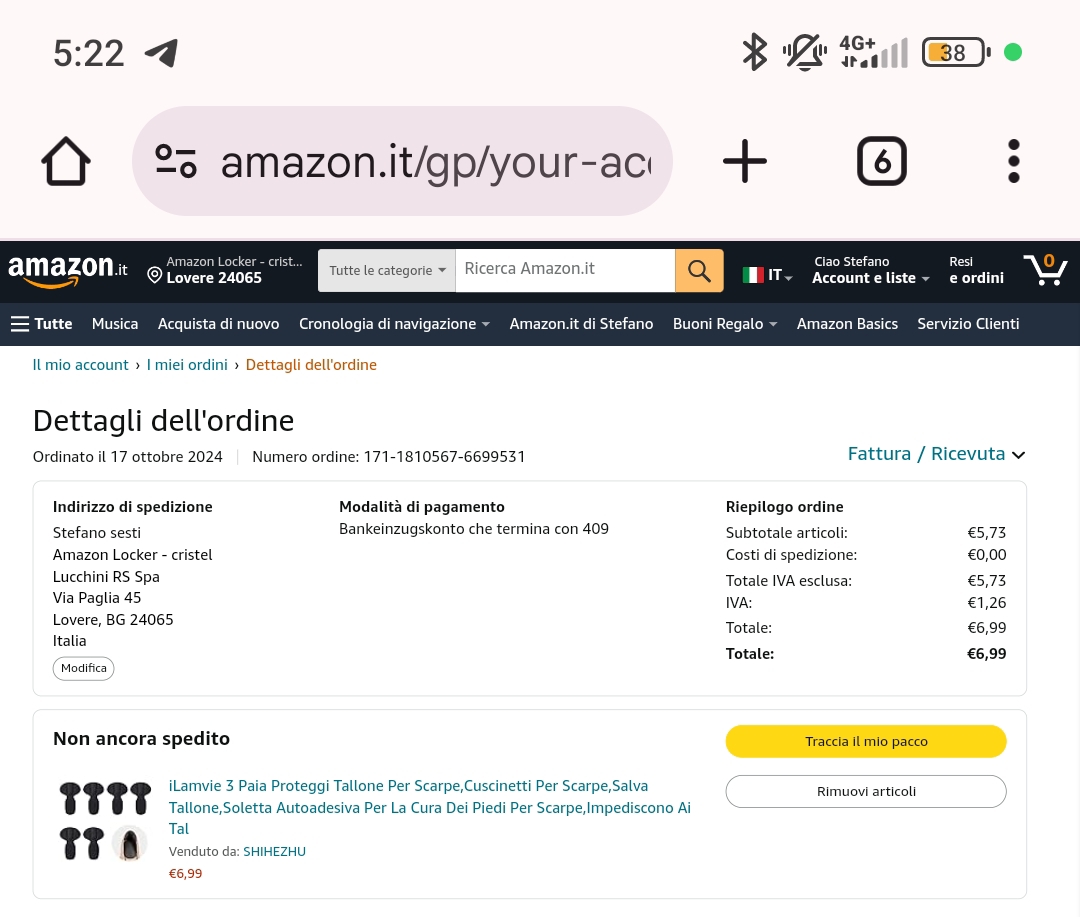Screen dimensions: 1080x917
Task: Open new tab with plus icon
Action: pyautogui.click(x=744, y=161)
